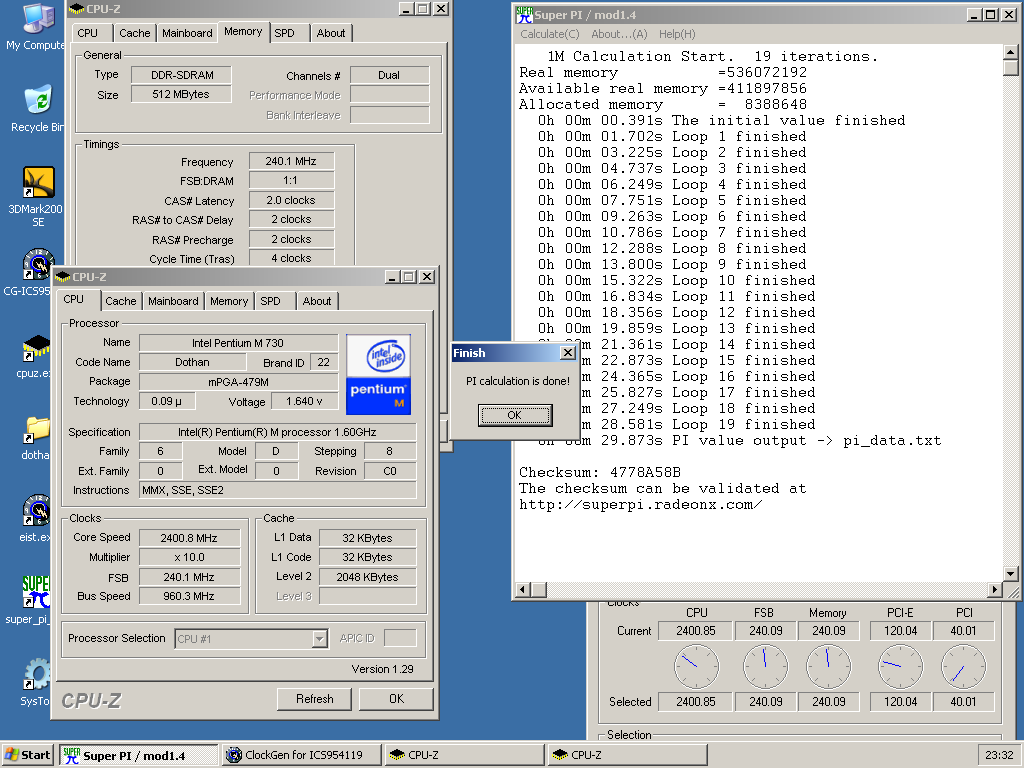Click the Current CPU value 2400.85 in ClockGen

pyautogui.click(x=696, y=631)
